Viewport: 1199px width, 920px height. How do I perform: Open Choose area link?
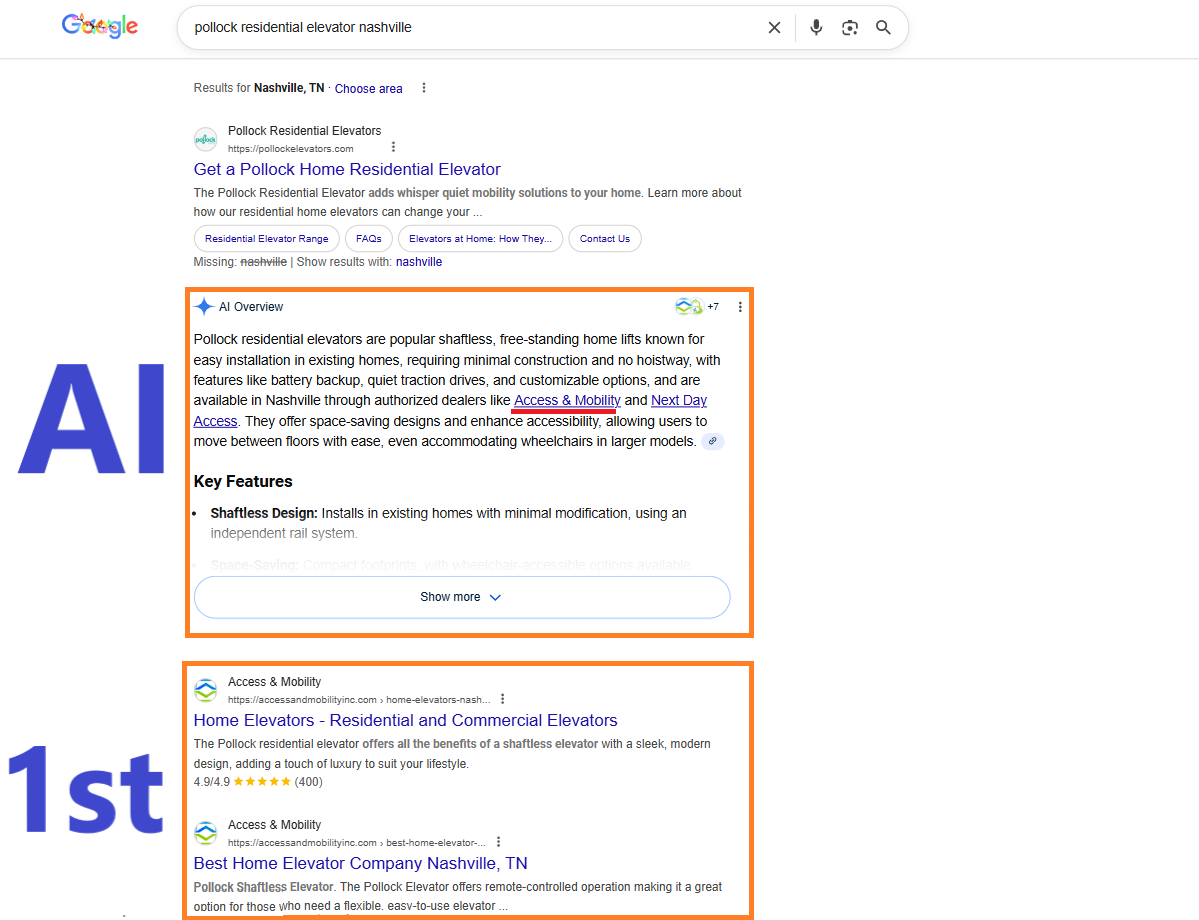click(369, 89)
